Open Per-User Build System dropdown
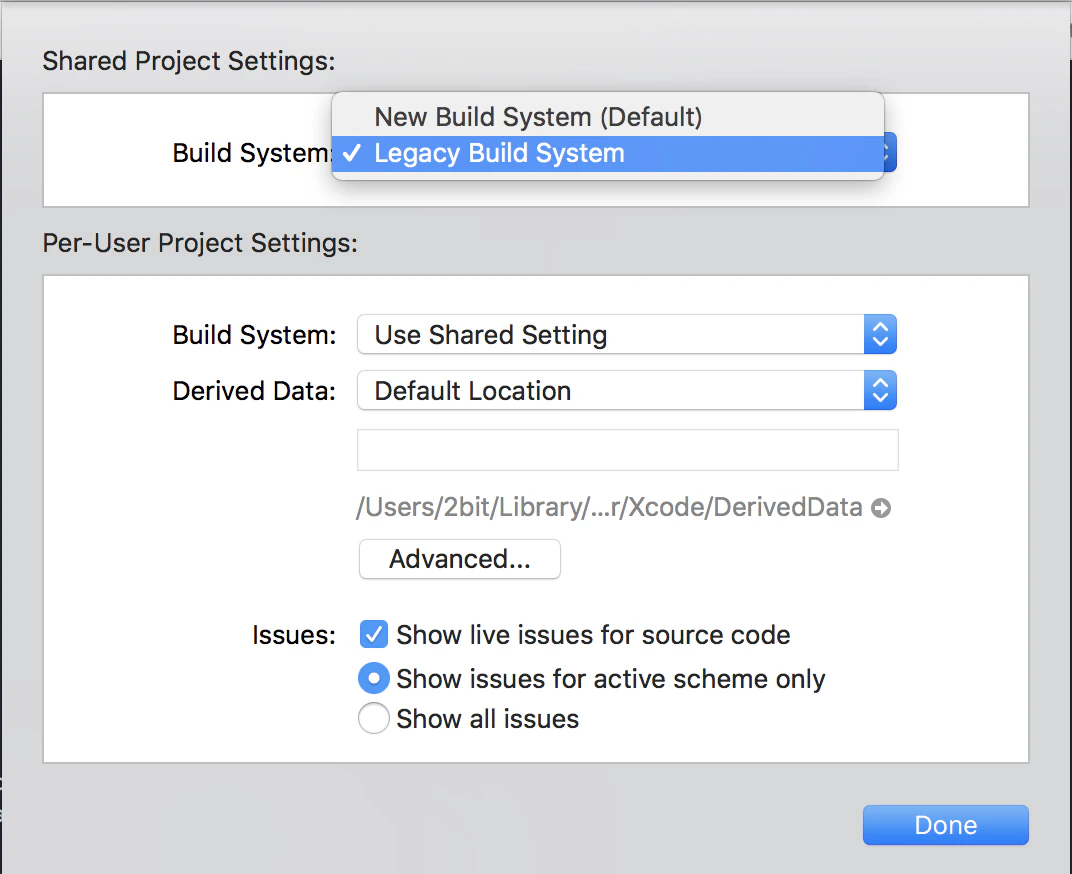This screenshot has width=1072, height=874. point(626,334)
